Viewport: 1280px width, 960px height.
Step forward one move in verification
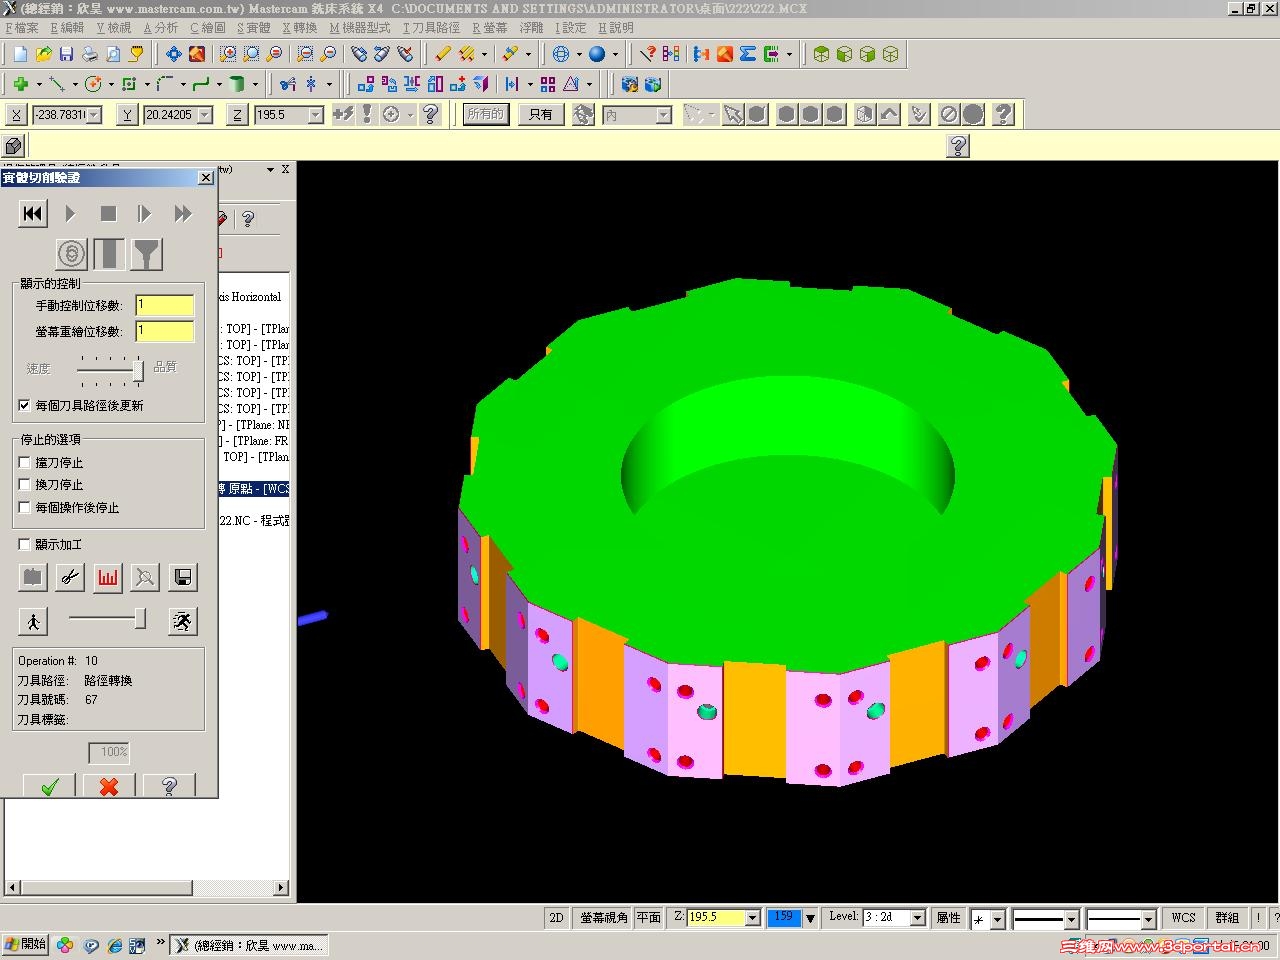[145, 213]
